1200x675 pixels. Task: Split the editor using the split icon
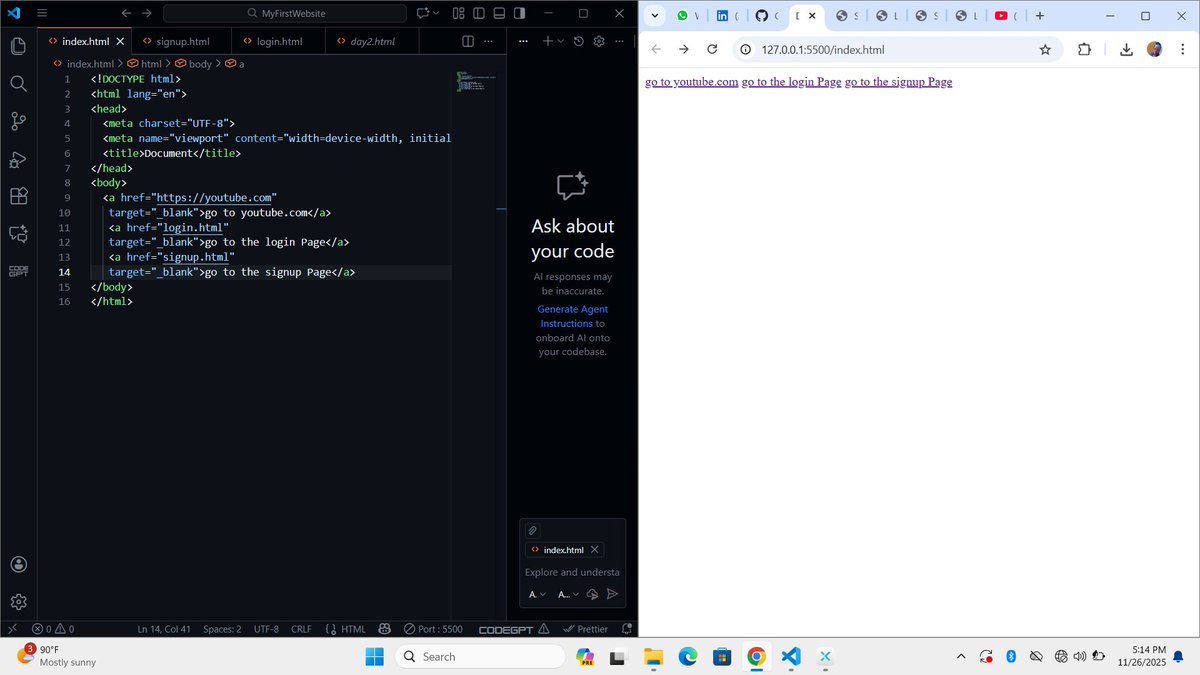pyautogui.click(x=466, y=41)
